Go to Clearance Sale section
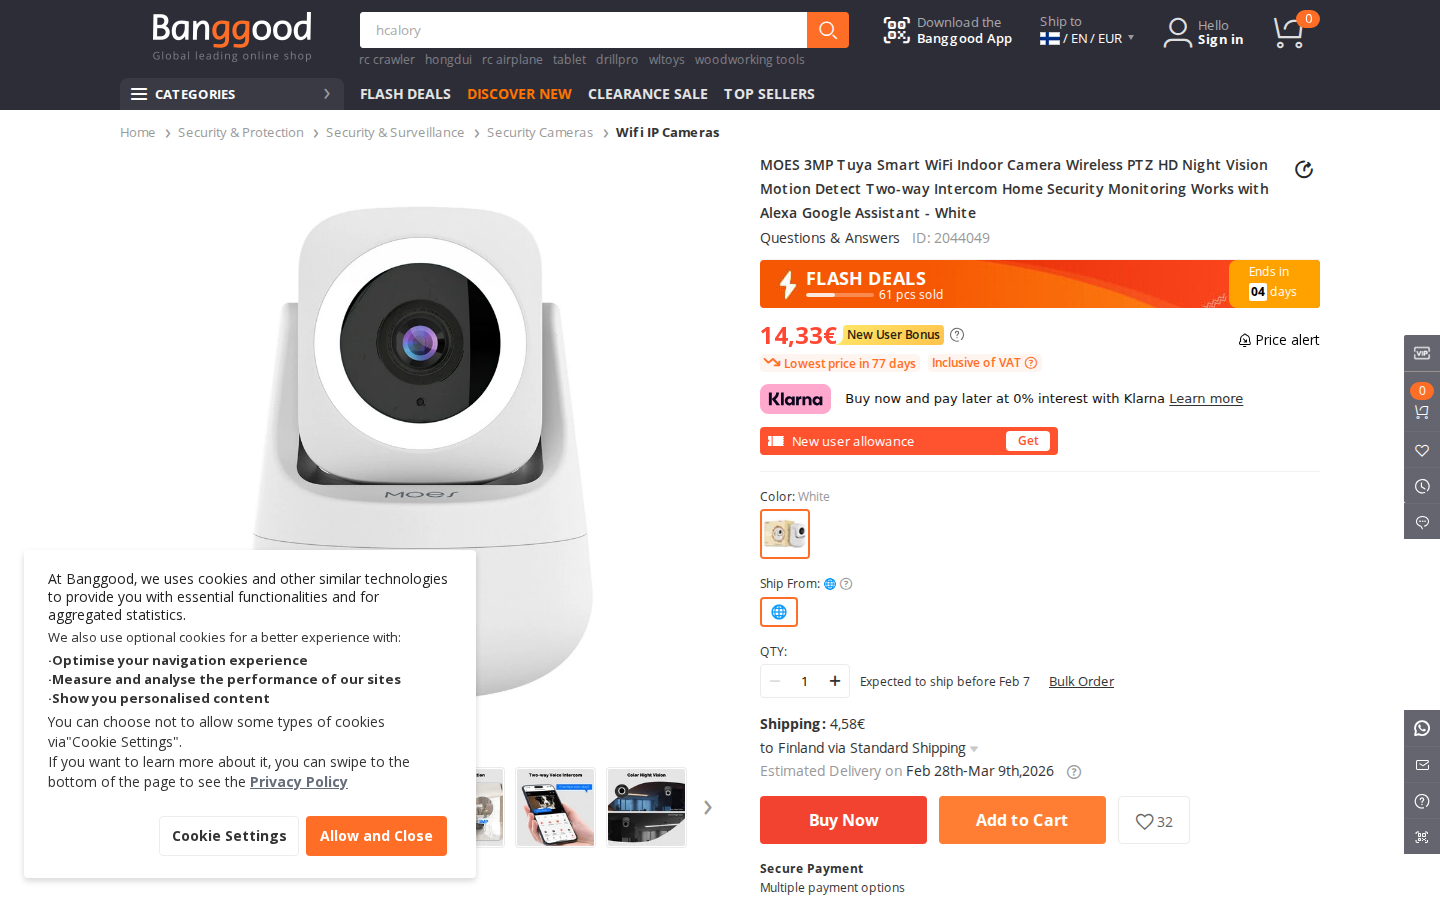 click(647, 94)
